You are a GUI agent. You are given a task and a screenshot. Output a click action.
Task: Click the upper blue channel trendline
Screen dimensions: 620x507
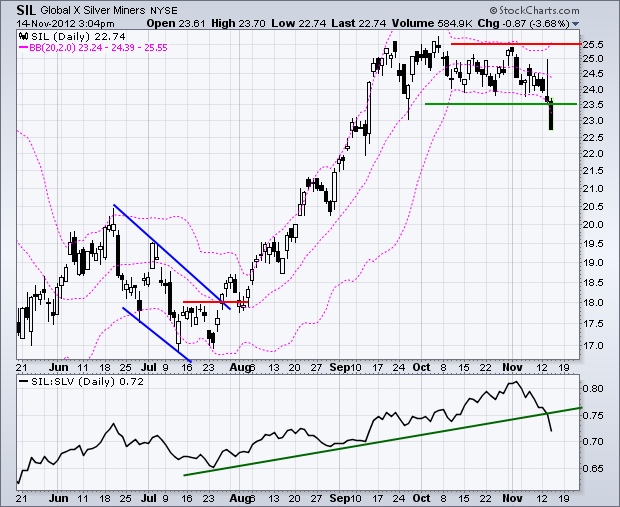[172, 257]
